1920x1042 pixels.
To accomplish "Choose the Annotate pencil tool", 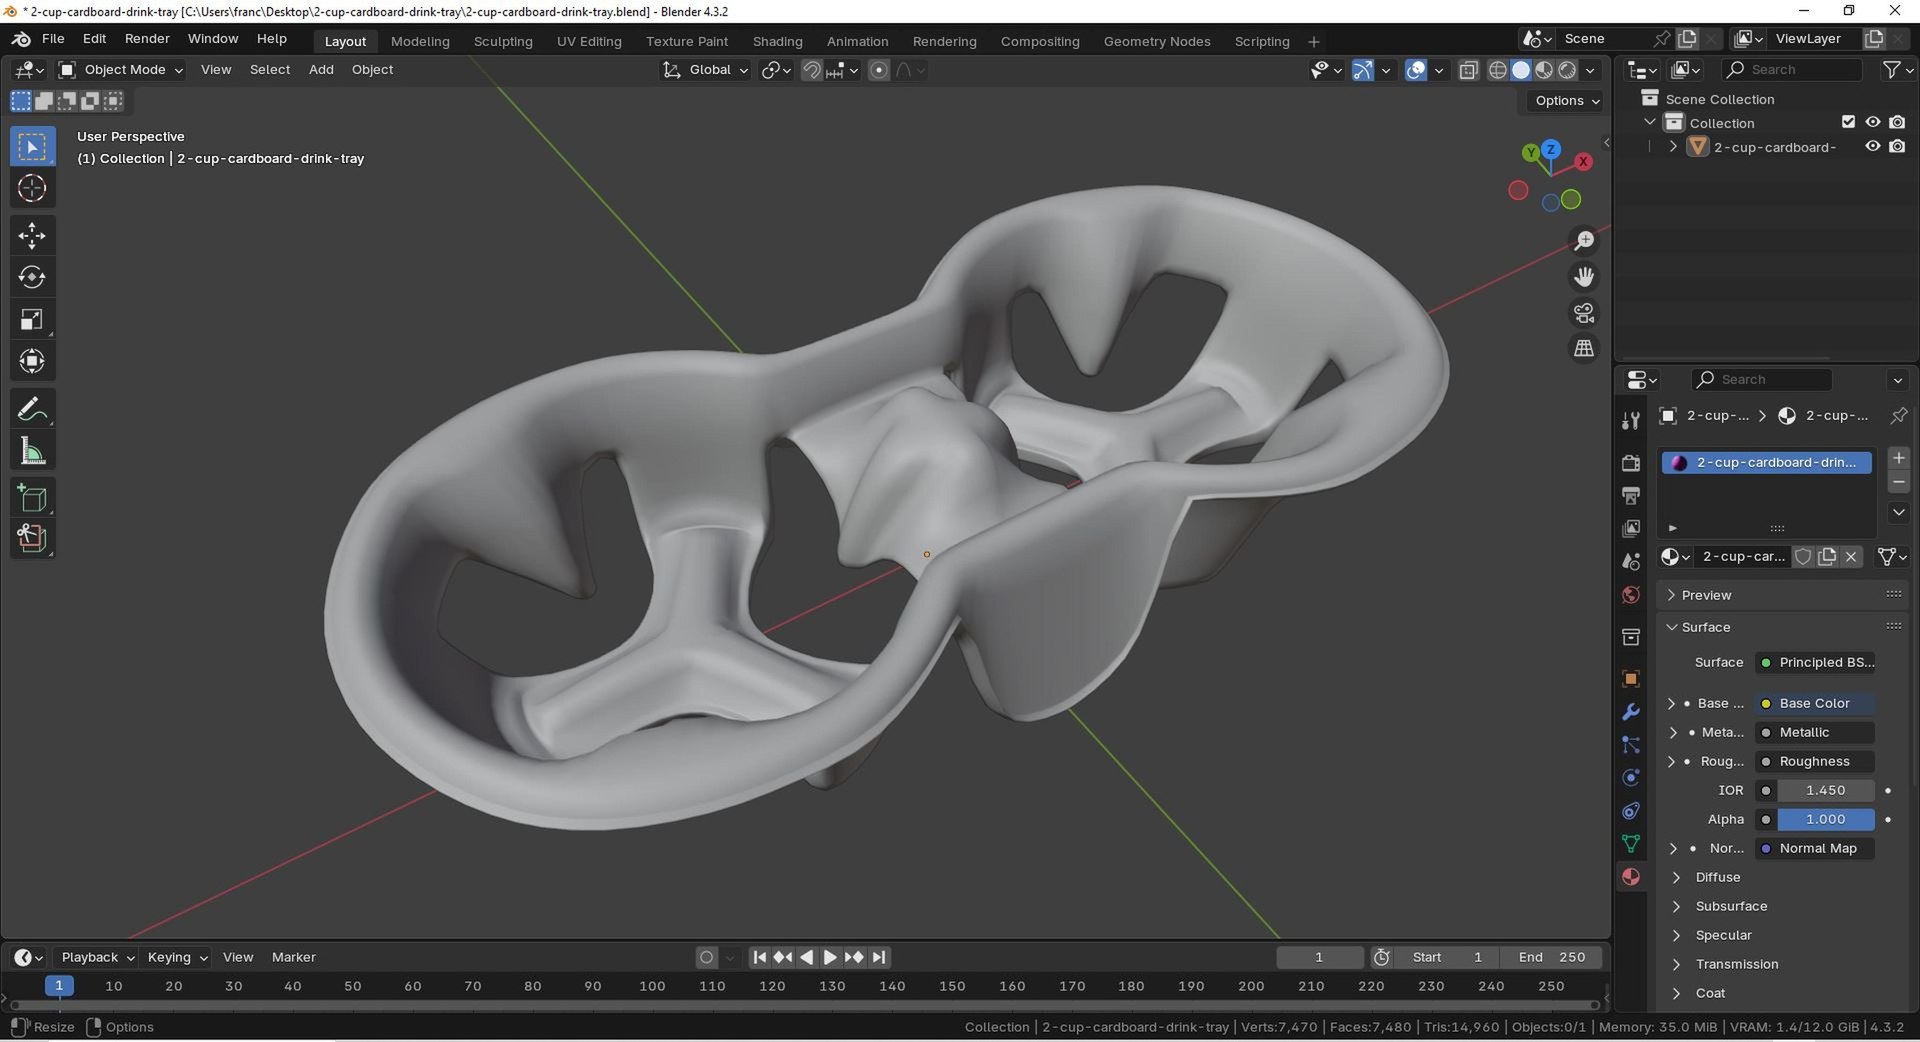I will tap(32, 409).
